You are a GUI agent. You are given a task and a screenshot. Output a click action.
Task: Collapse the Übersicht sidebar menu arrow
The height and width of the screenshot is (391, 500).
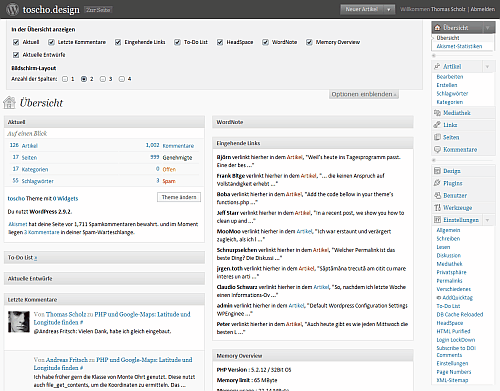[487, 28]
